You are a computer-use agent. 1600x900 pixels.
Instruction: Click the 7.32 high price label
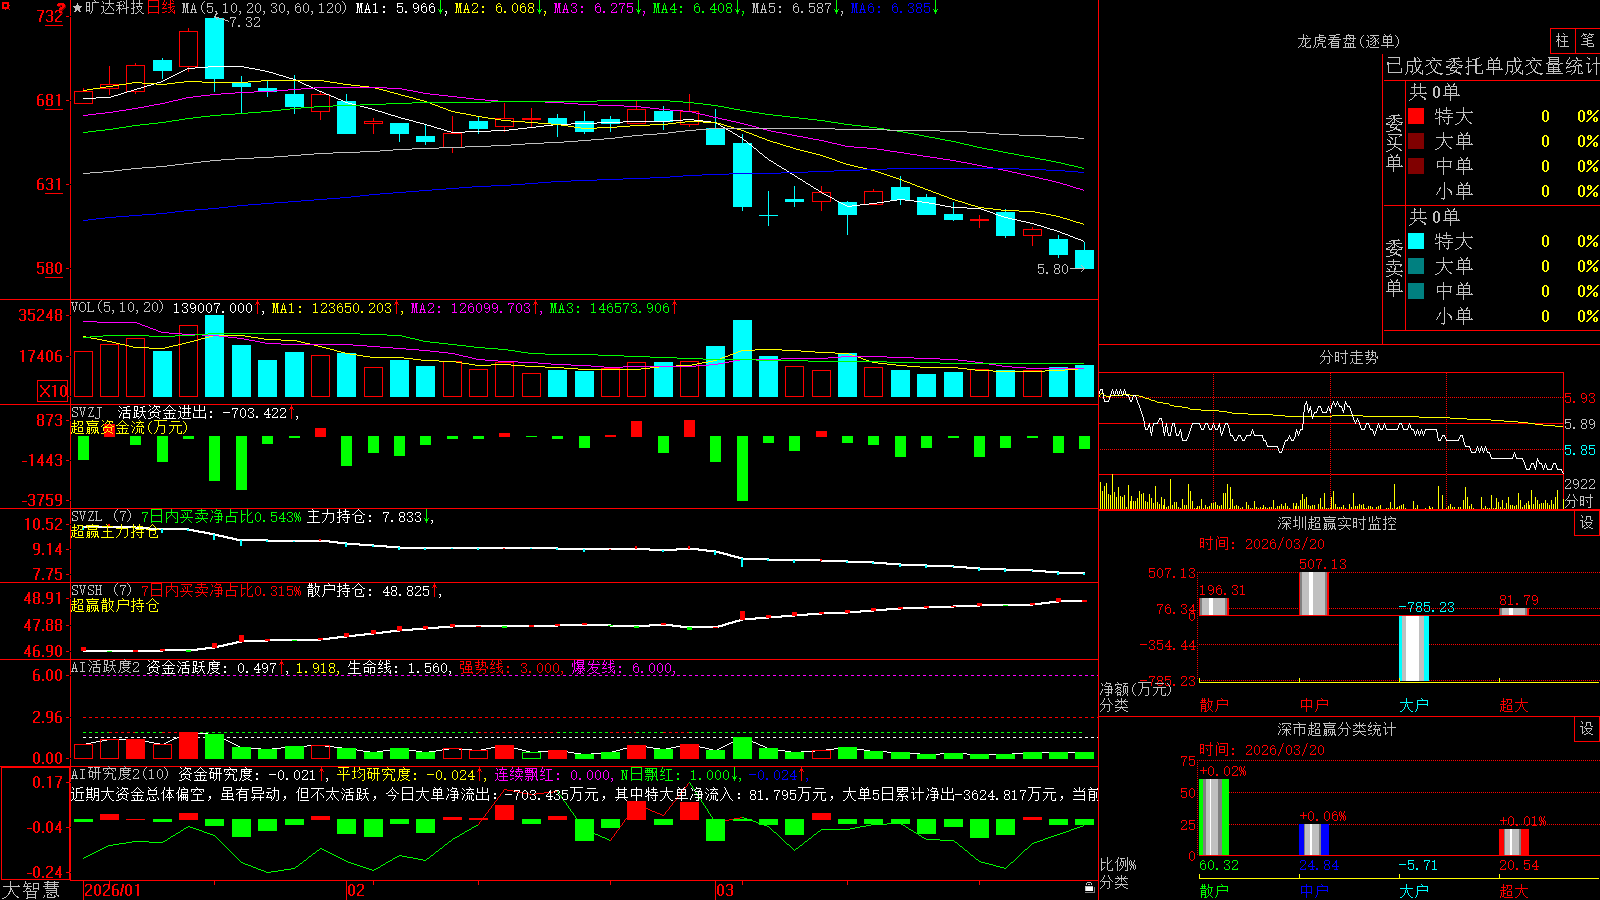[x=244, y=22]
